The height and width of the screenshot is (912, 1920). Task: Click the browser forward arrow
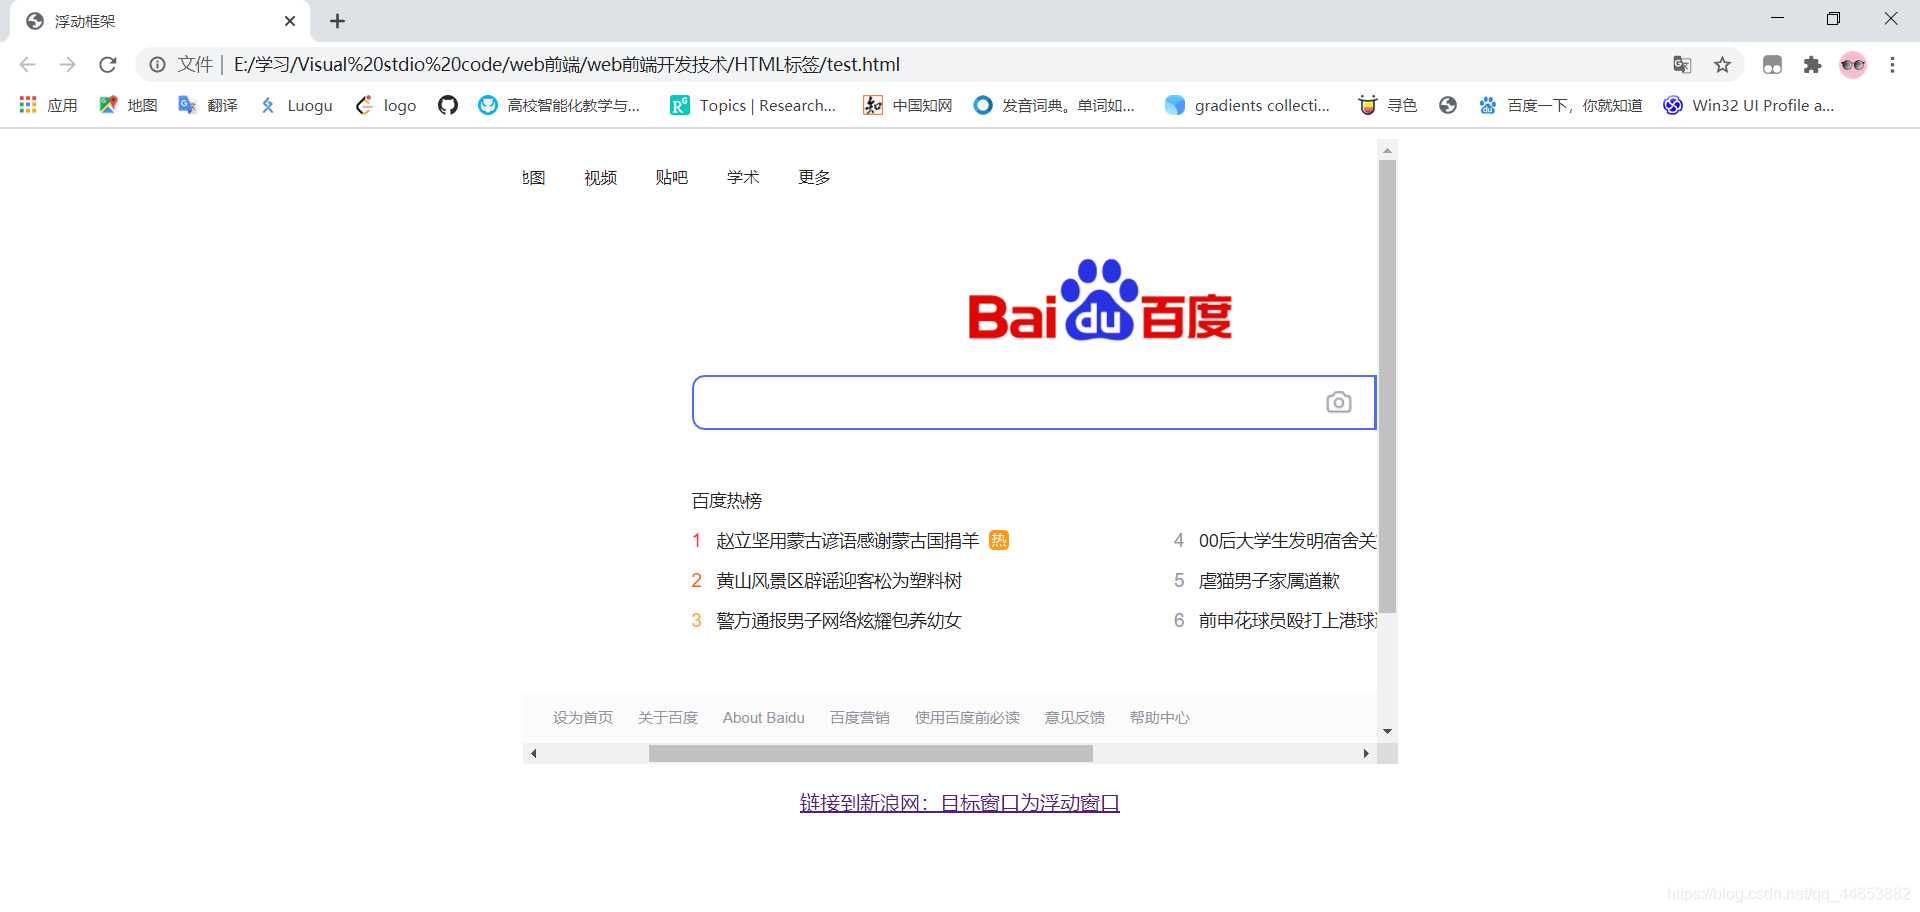(67, 65)
